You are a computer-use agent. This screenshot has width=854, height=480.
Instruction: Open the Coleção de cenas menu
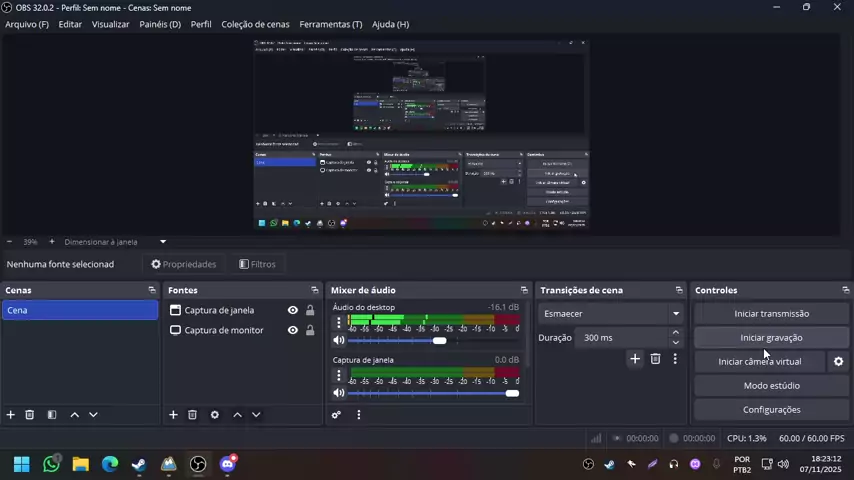coord(256,24)
